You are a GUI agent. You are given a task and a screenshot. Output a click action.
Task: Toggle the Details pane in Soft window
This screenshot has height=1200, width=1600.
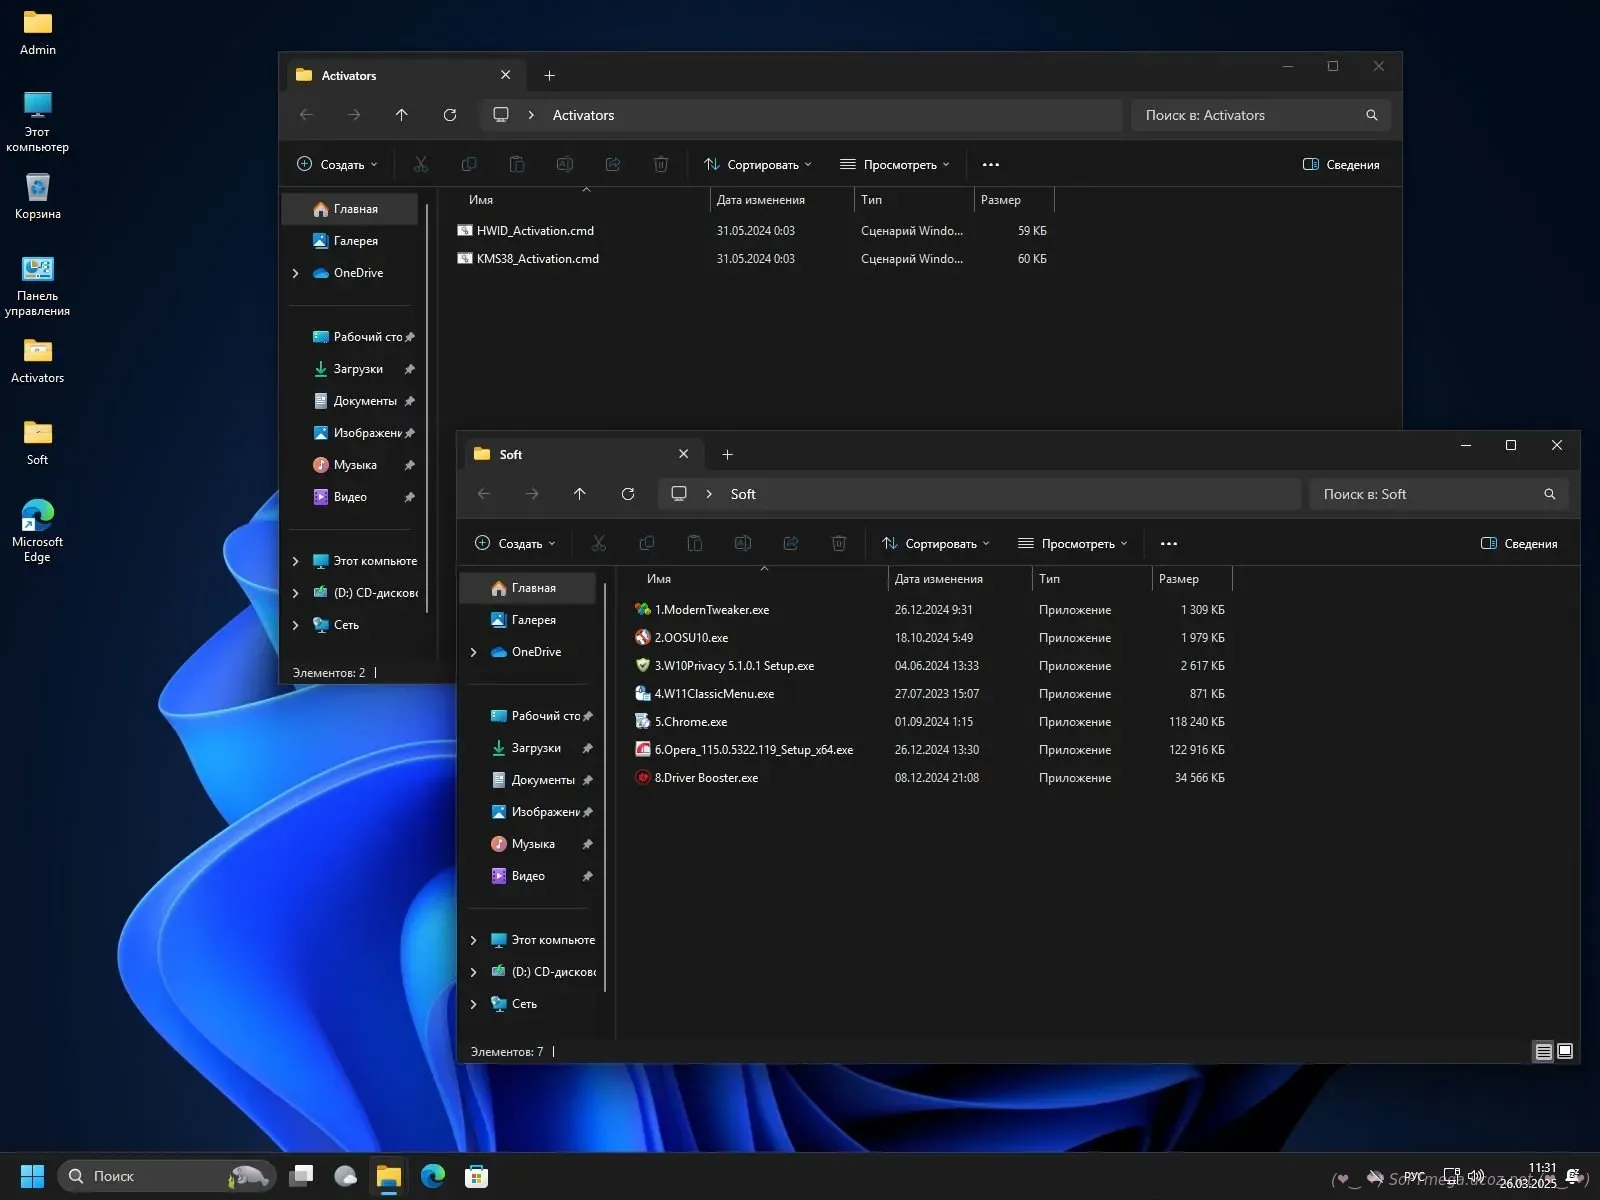pyautogui.click(x=1519, y=544)
